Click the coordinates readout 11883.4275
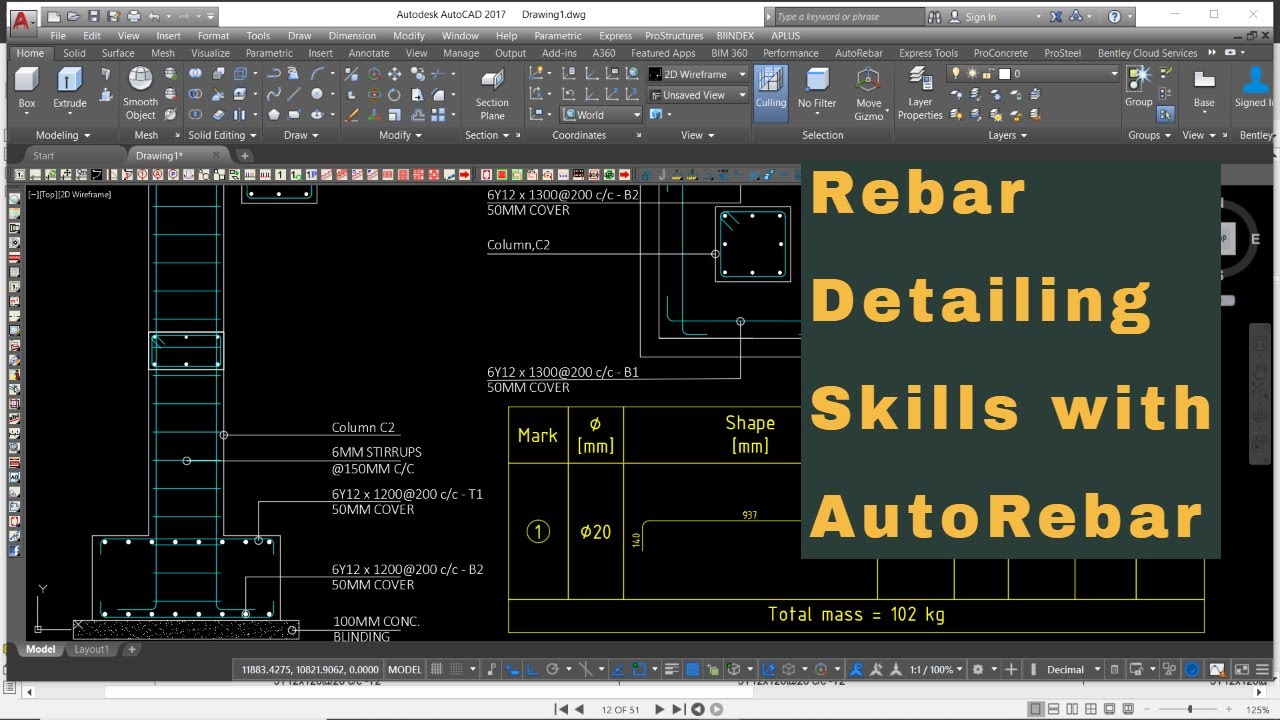 310,669
